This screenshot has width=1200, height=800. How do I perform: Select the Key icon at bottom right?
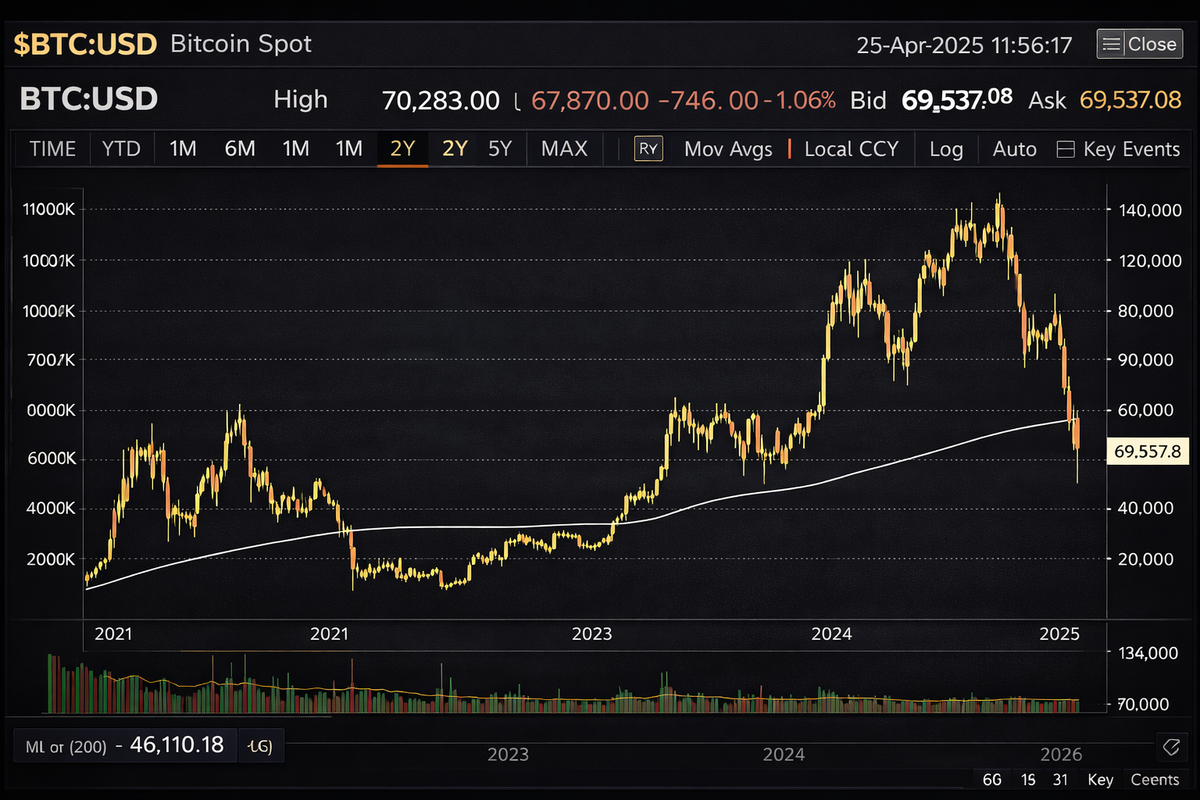point(1100,779)
